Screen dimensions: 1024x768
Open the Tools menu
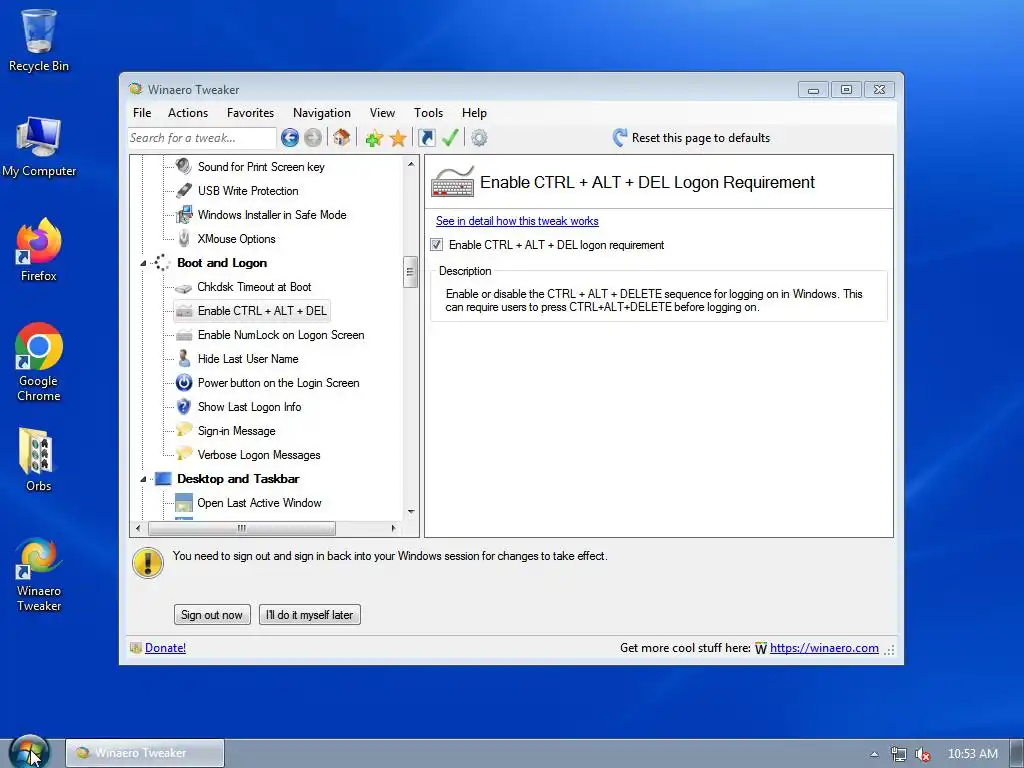pyautogui.click(x=428, y=113)
